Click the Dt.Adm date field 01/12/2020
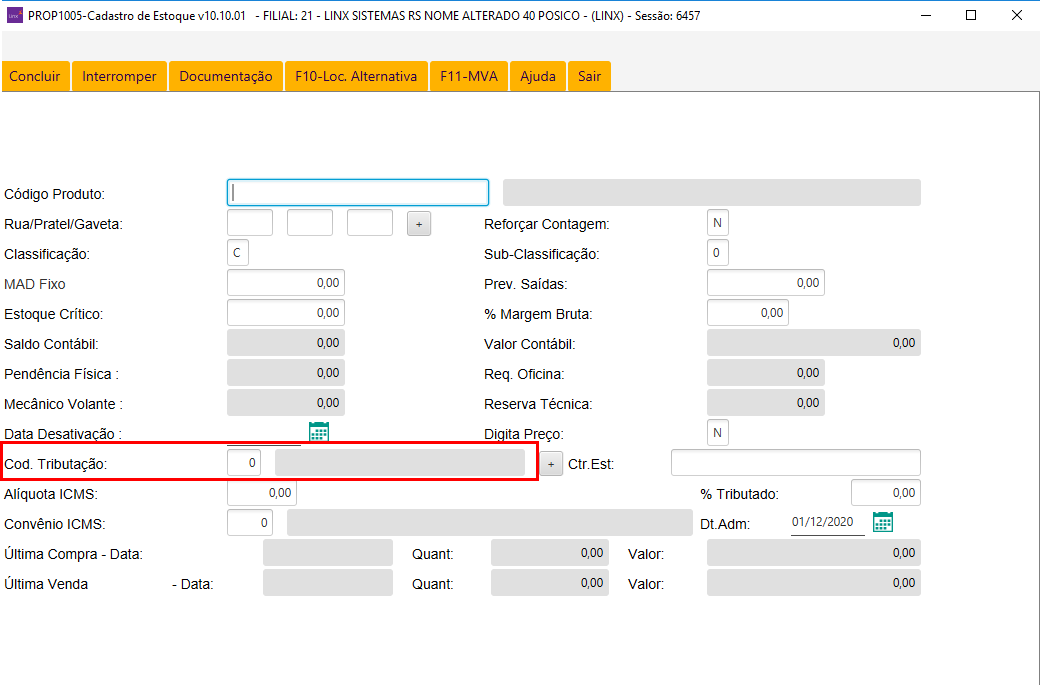The image size is (1040, 685). click(827, 523)
